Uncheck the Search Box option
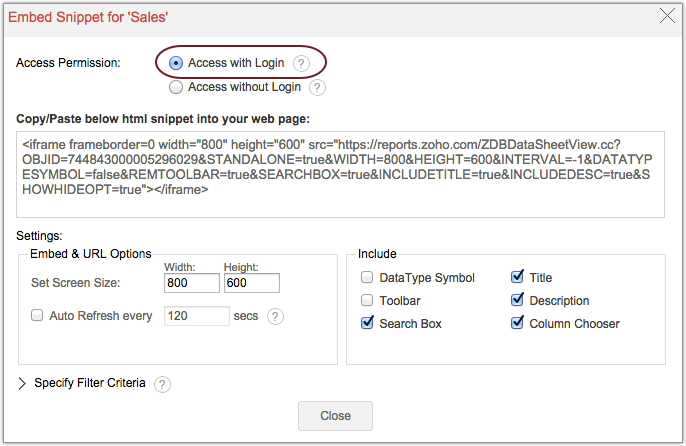Viewport: 686px width, 446px height. point(368,323)
